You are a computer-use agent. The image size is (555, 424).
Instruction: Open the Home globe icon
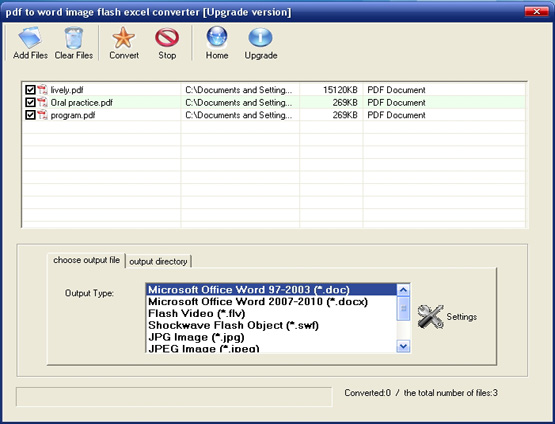217,38
